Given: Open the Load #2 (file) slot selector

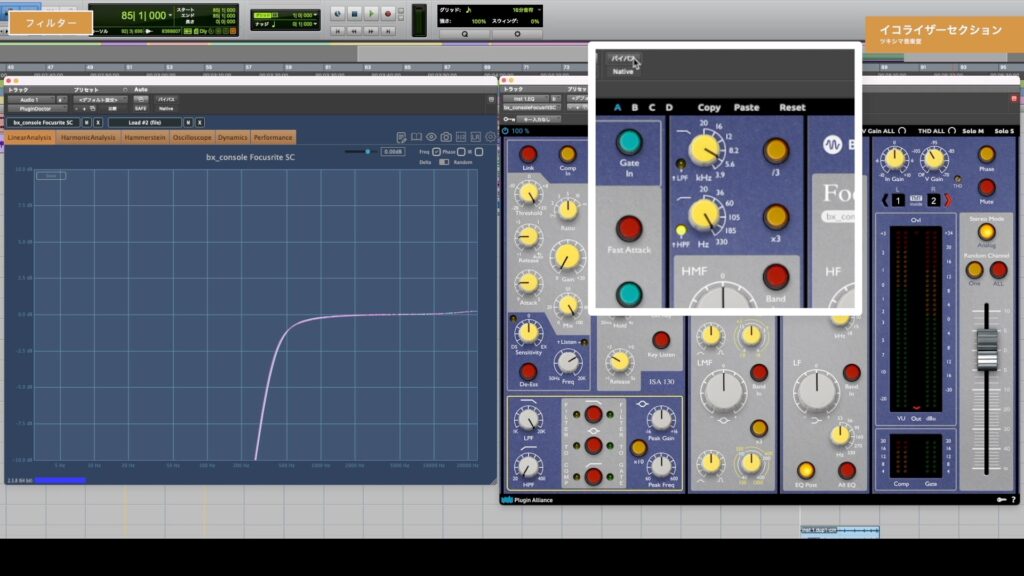Looking at the screenshot, I should pos(144,122).
